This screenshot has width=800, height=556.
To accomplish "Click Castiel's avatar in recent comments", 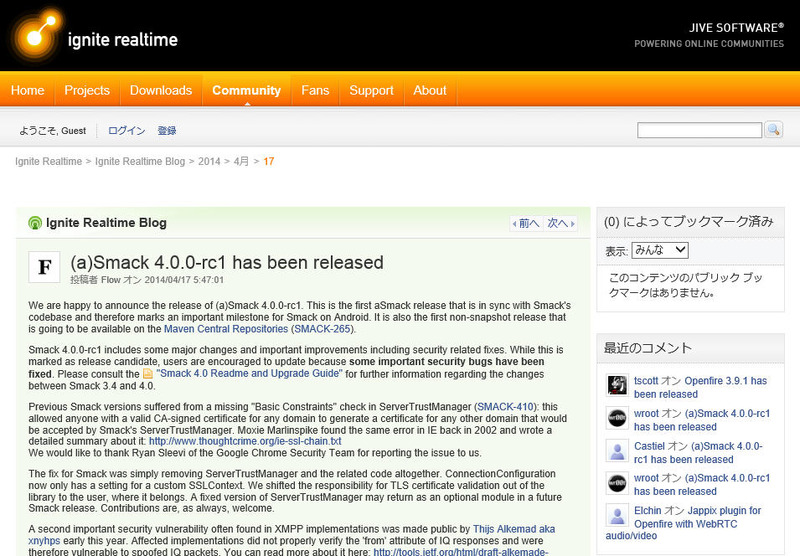I will coord(617,451).
